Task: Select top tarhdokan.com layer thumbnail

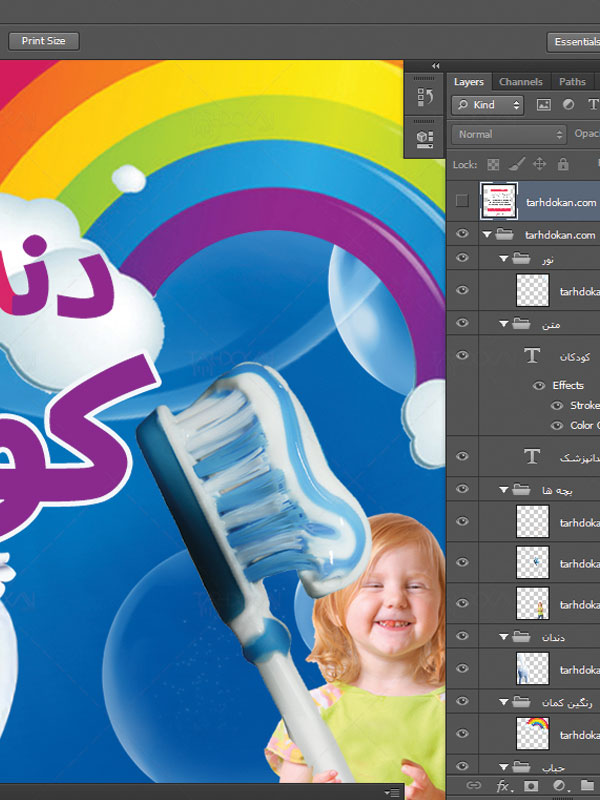Action: tap(499, 201)
